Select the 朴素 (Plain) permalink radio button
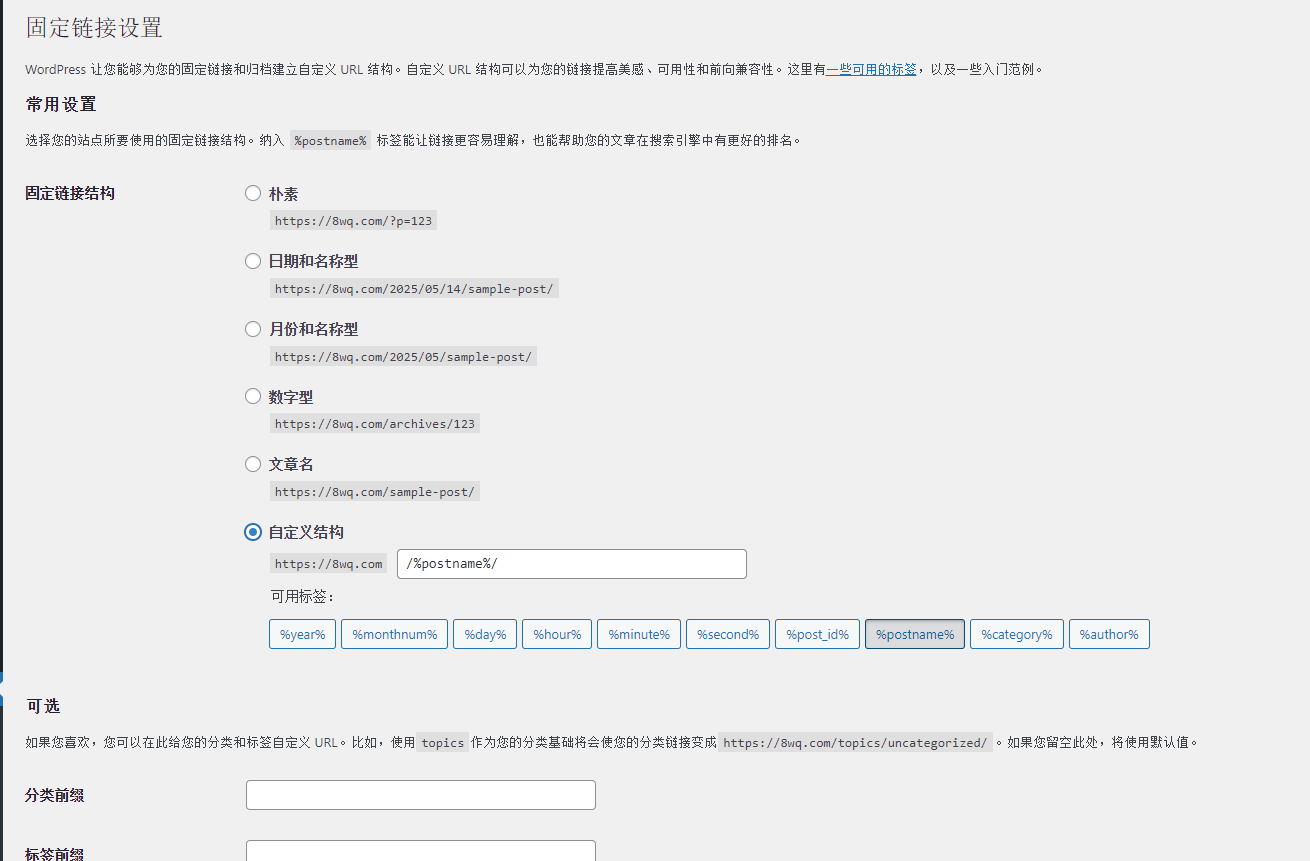This screenshot has height=861, width=1310. point(253,193)
